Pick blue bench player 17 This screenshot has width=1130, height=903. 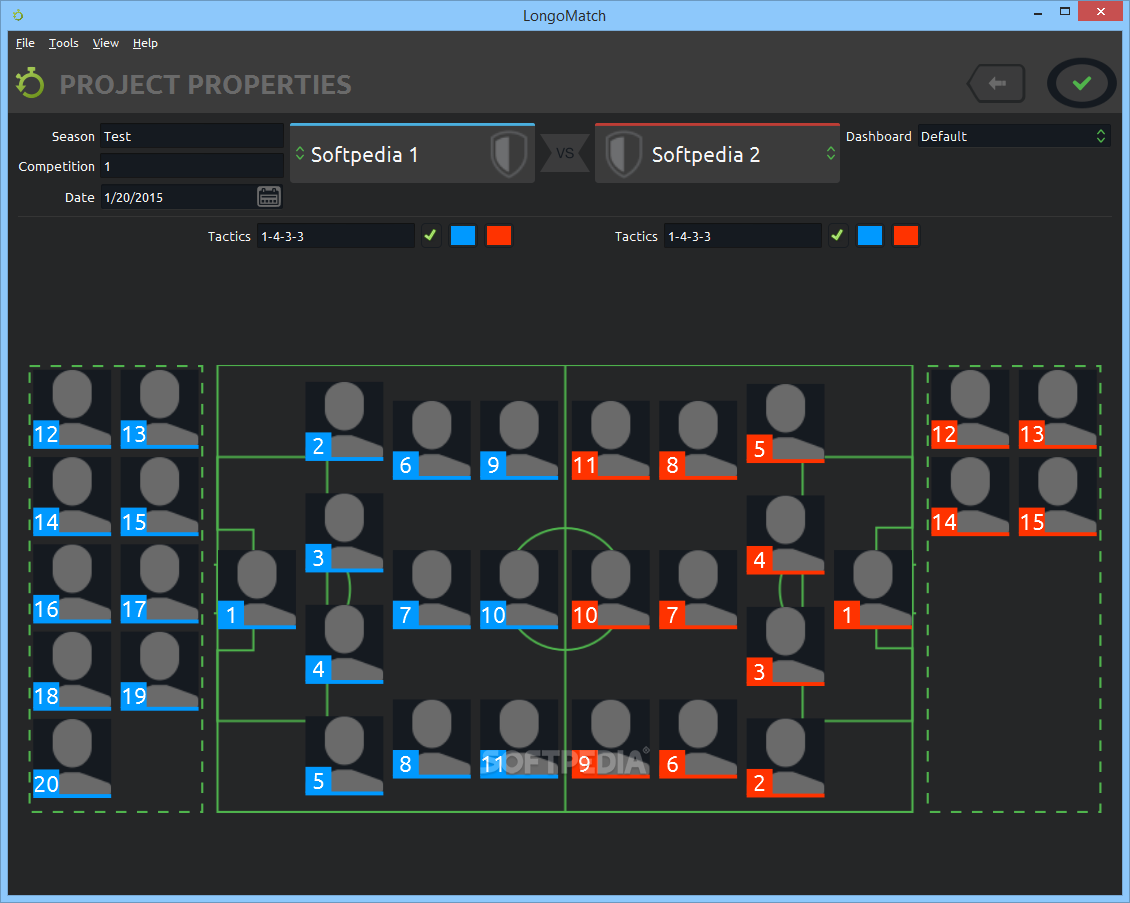[x=159, y=584]
